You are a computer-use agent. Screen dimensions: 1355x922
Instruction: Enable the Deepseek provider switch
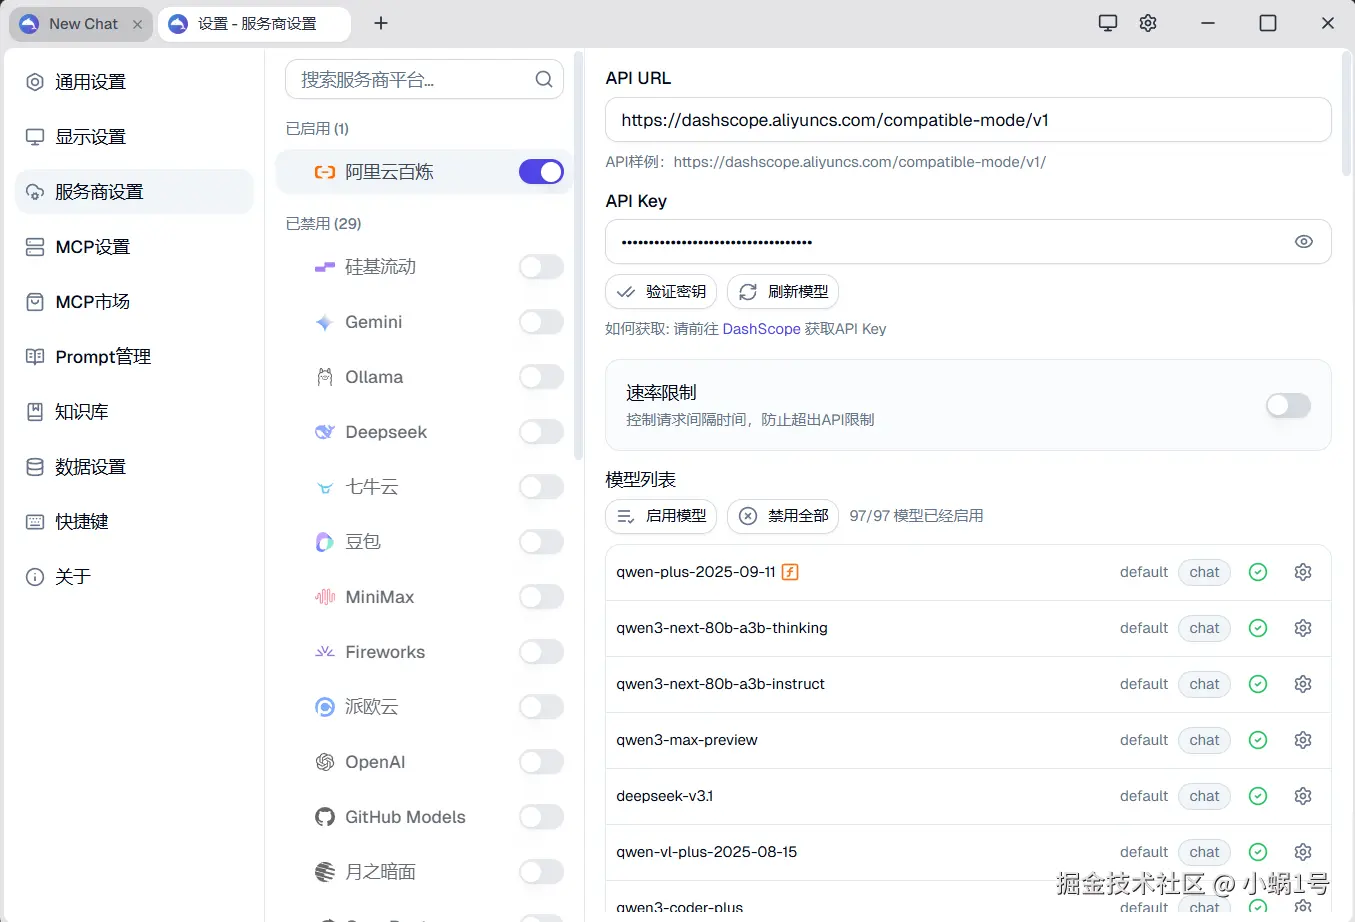point(541,432)
